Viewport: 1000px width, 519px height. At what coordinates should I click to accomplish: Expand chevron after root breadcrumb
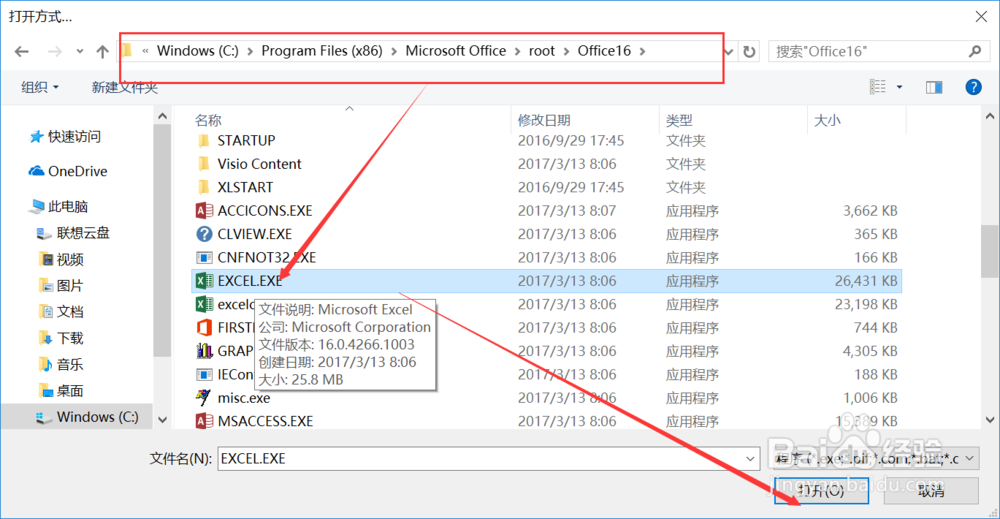pos(566,51)
